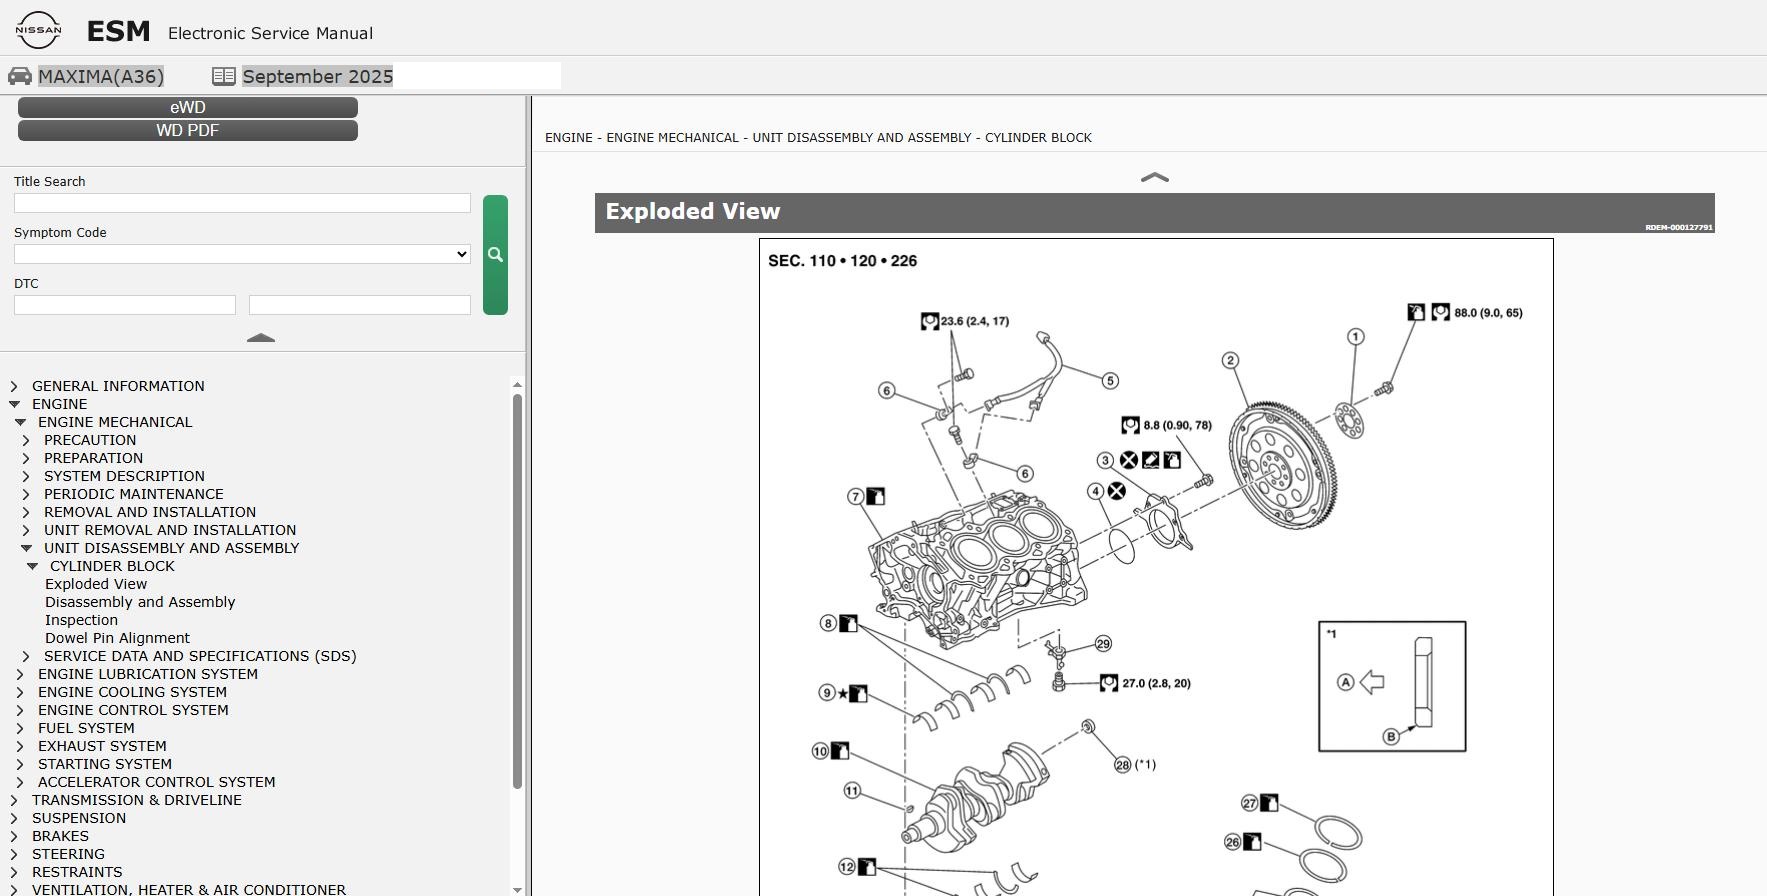
Task: Click collapse chevron above Exploded View header
Action: tap(1155, 177)
